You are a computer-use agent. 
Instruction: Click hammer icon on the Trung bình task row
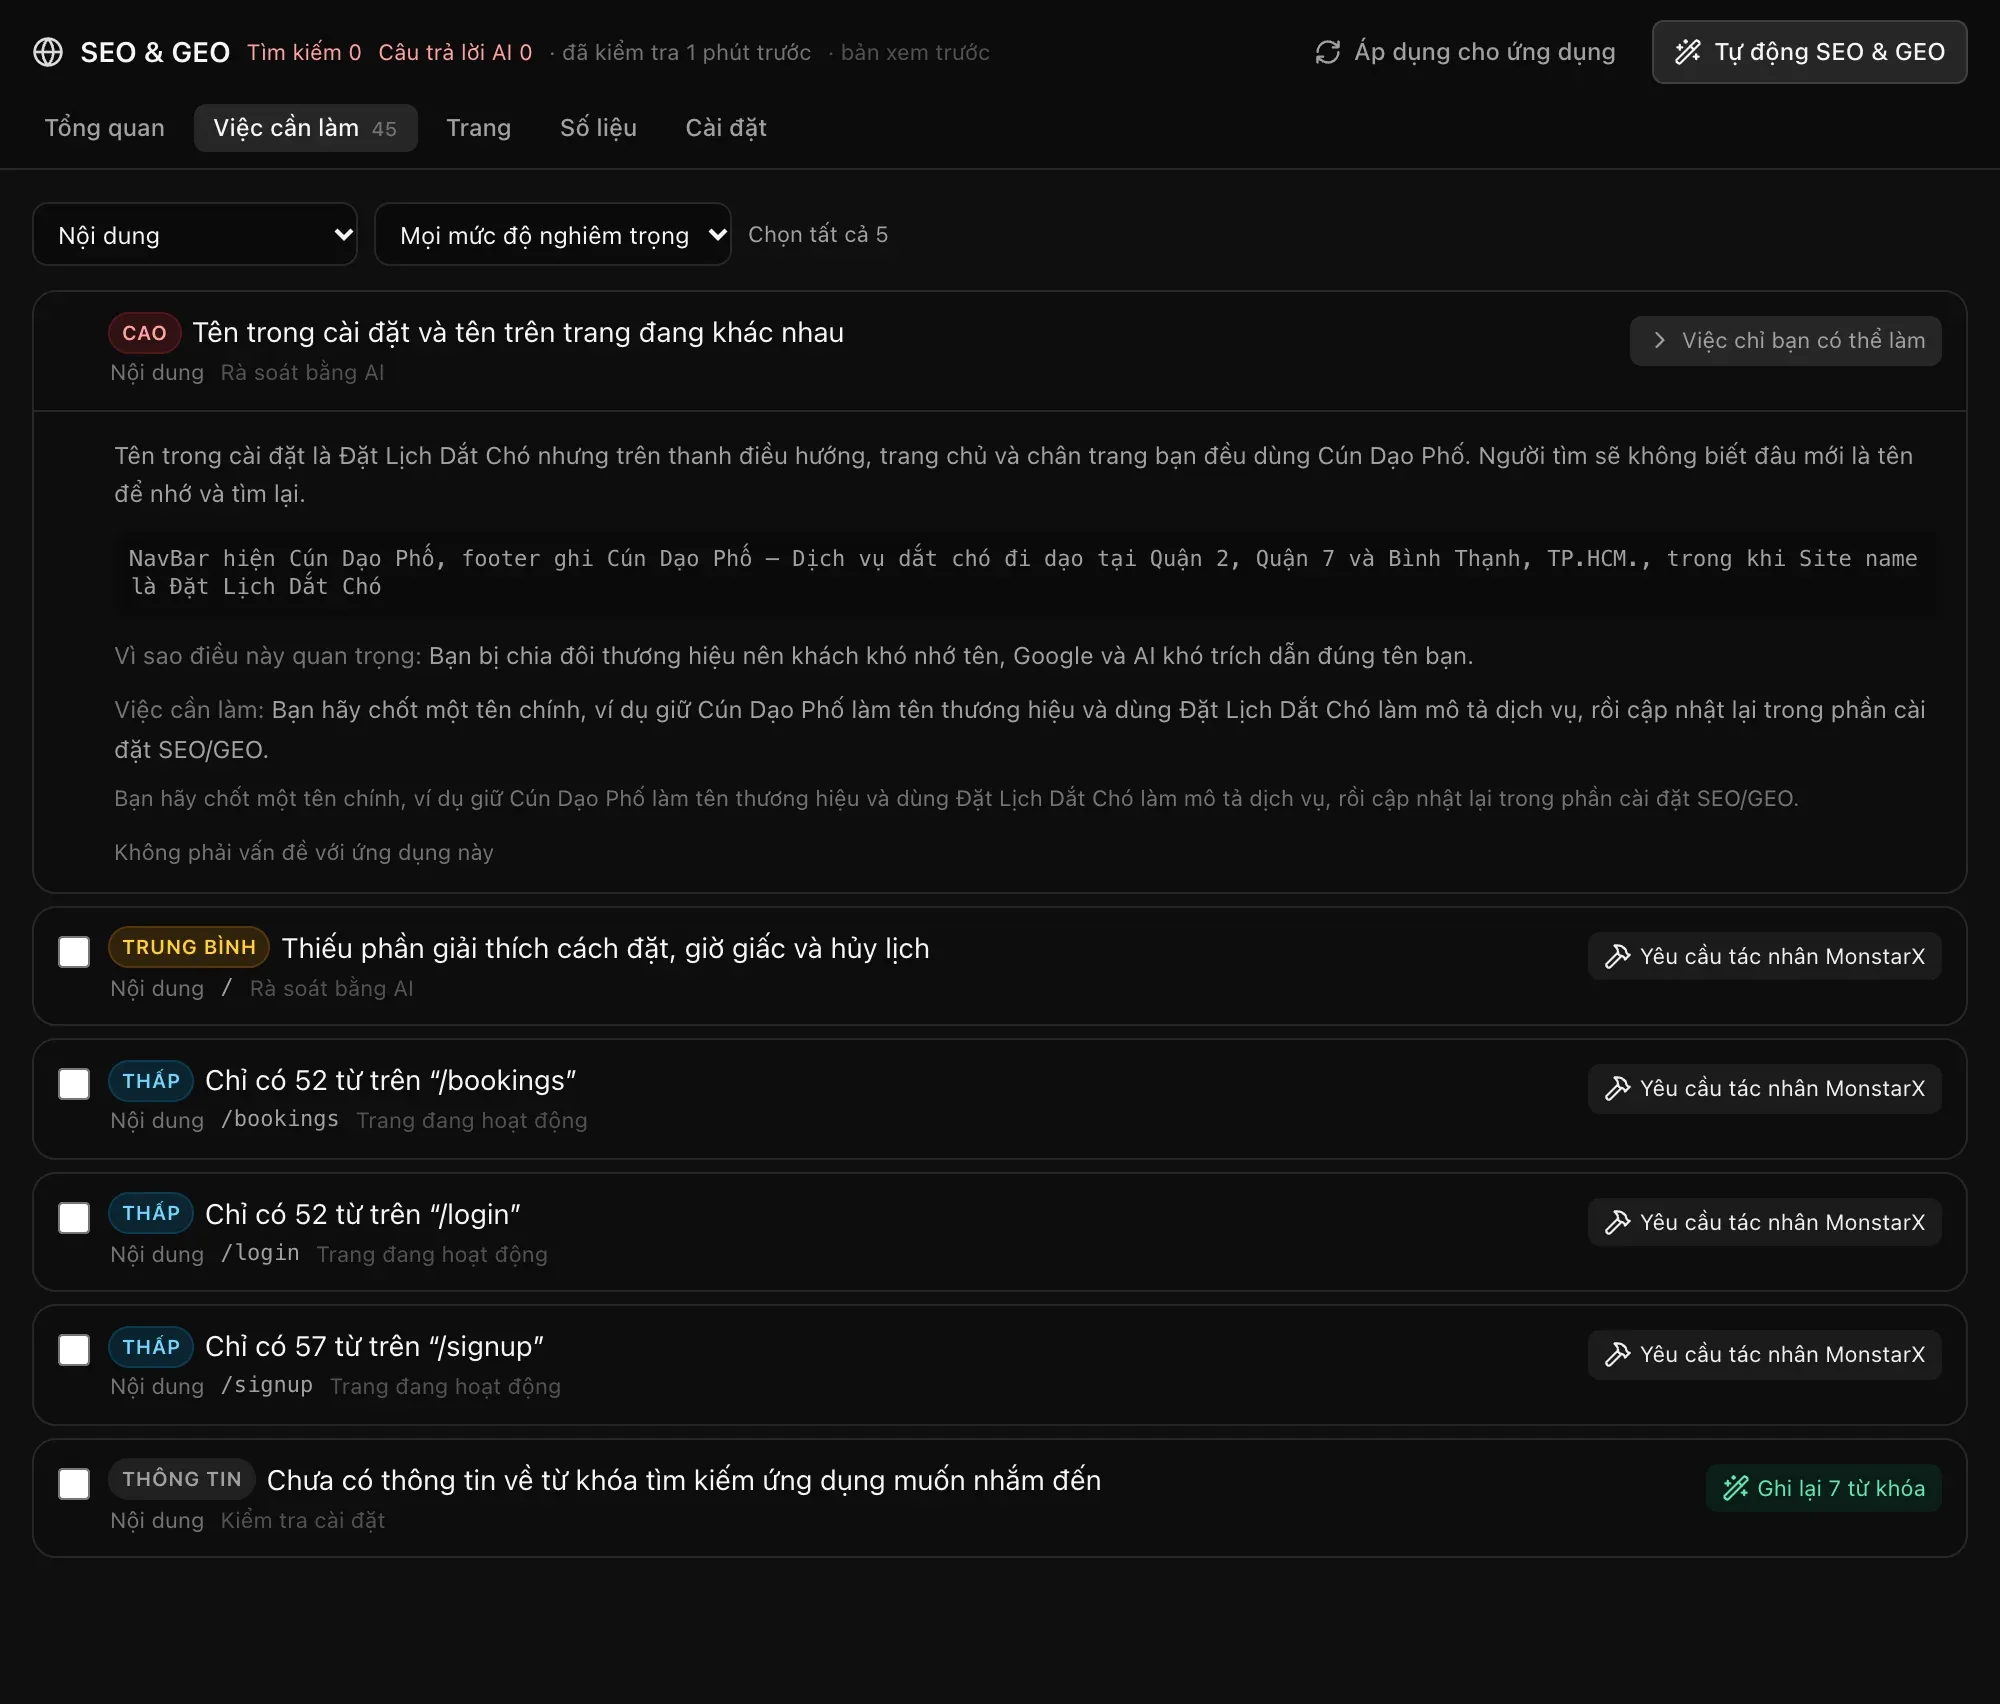coord(1617,957)
